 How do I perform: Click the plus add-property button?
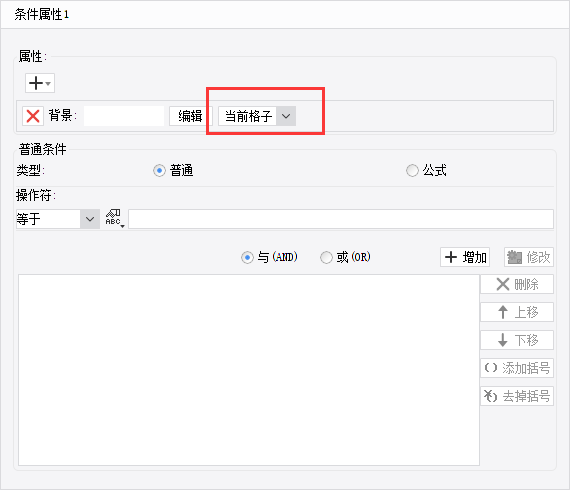point(40,83)
